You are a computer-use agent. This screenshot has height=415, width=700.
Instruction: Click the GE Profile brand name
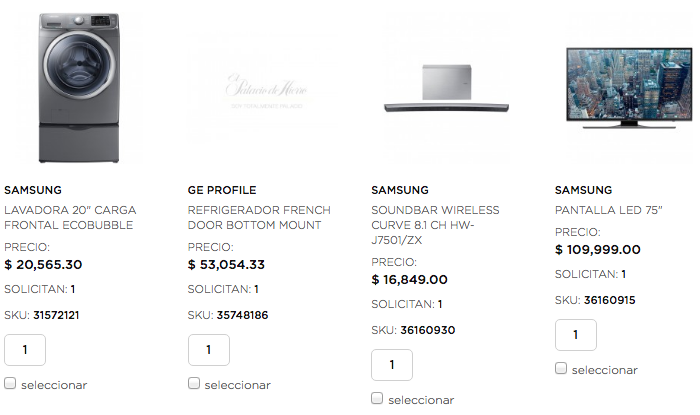(x=222, y=190)
